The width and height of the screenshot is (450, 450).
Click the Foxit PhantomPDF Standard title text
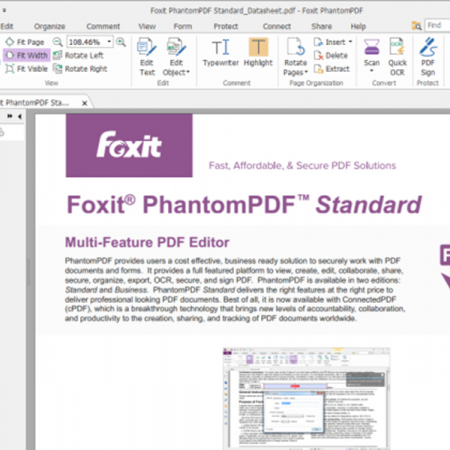click(x=244, y=204)
